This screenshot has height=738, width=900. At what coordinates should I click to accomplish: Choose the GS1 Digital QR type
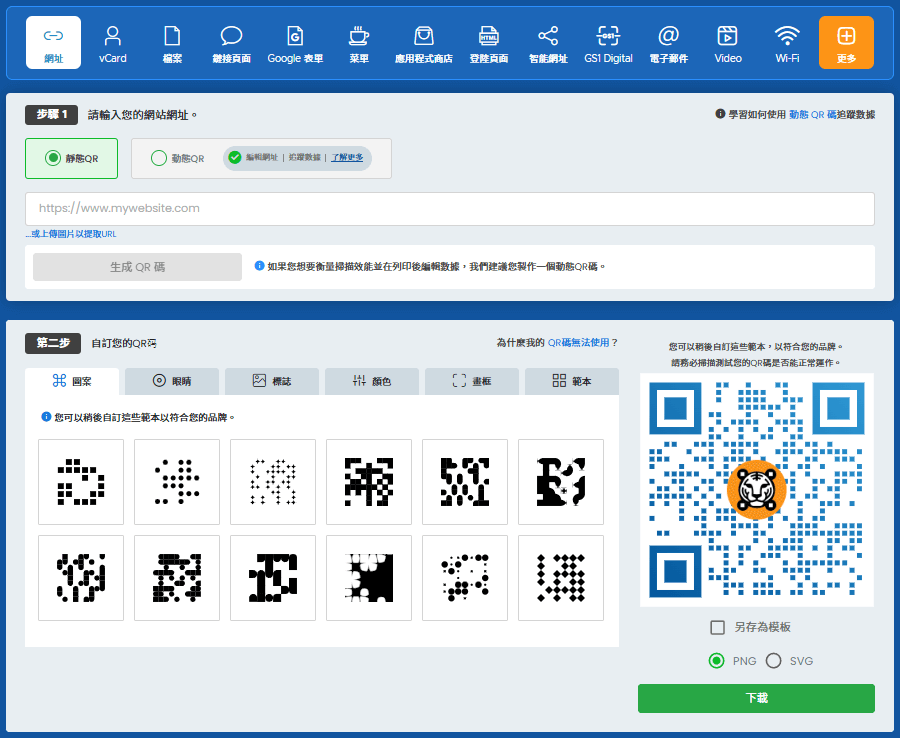[x=608, y=42]
